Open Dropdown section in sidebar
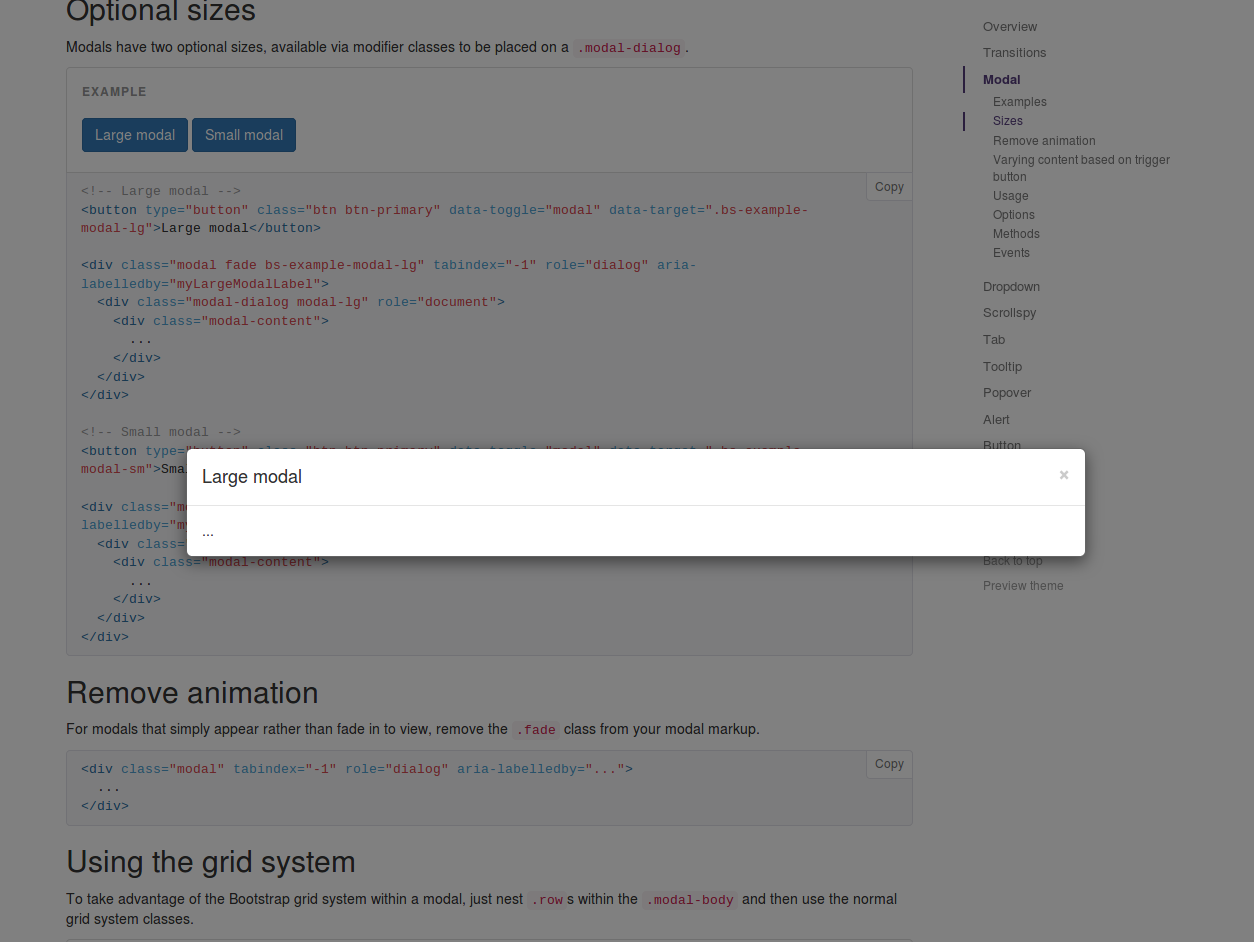This screenshot has height=942, width=1254. 1011,287
